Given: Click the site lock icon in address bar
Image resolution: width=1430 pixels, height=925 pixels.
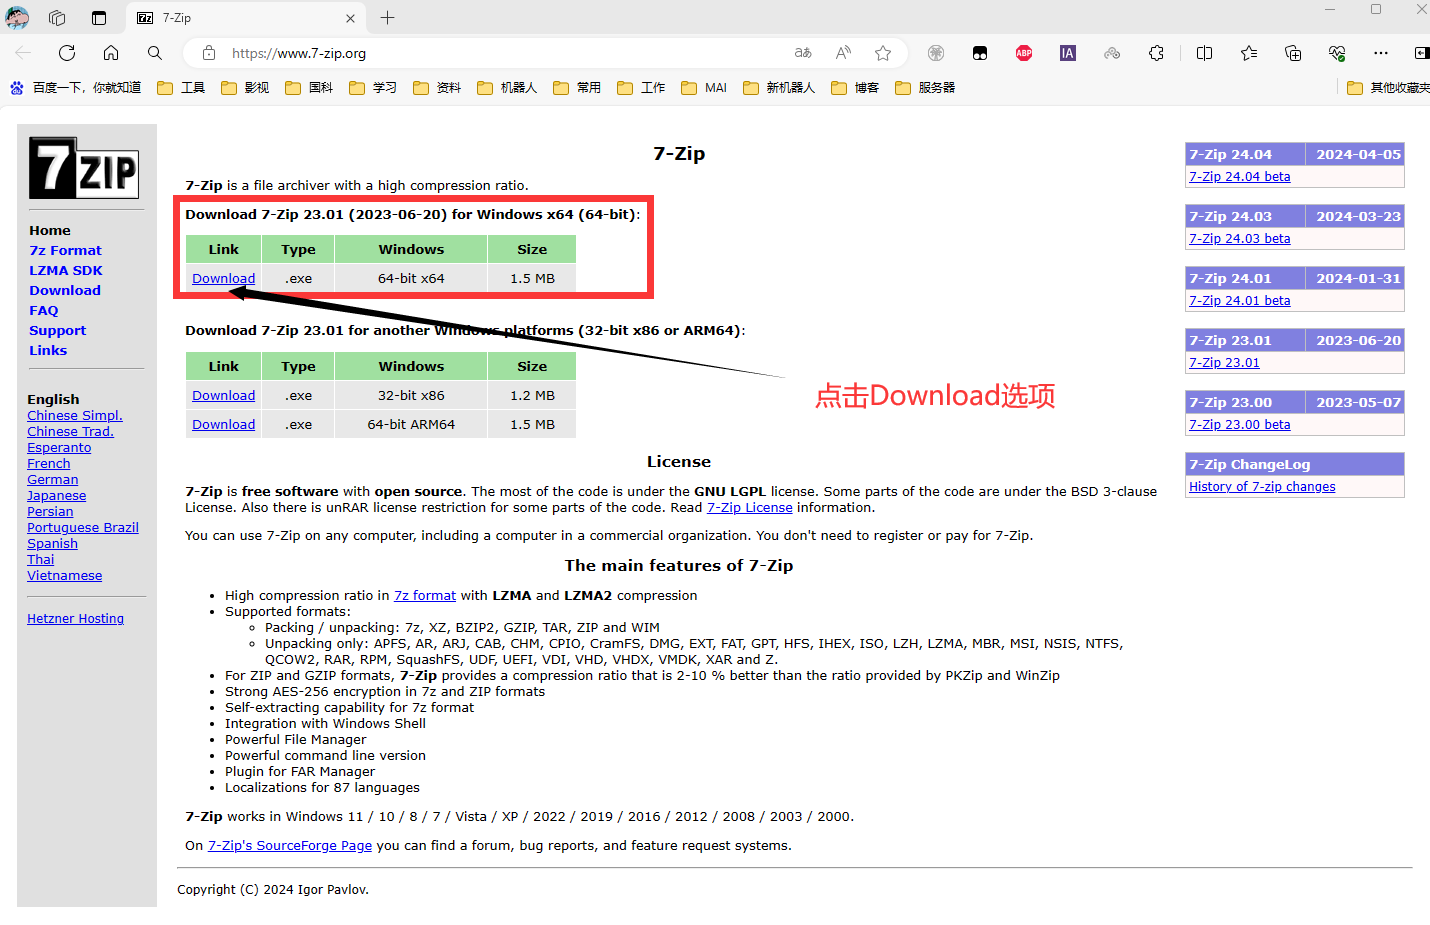Looking at the screenshot, I should 209,53.
